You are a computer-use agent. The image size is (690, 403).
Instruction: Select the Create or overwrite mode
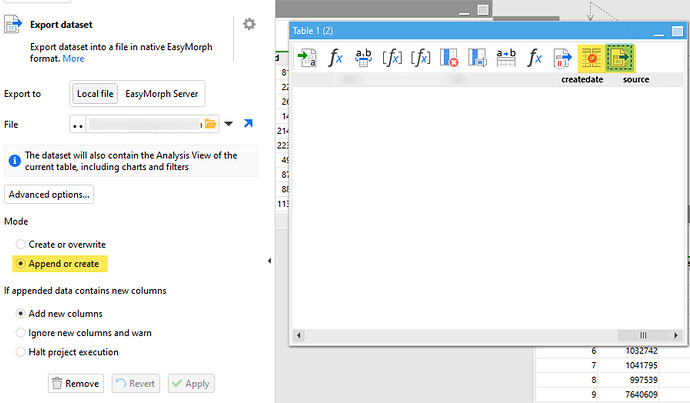pos(21,244)
